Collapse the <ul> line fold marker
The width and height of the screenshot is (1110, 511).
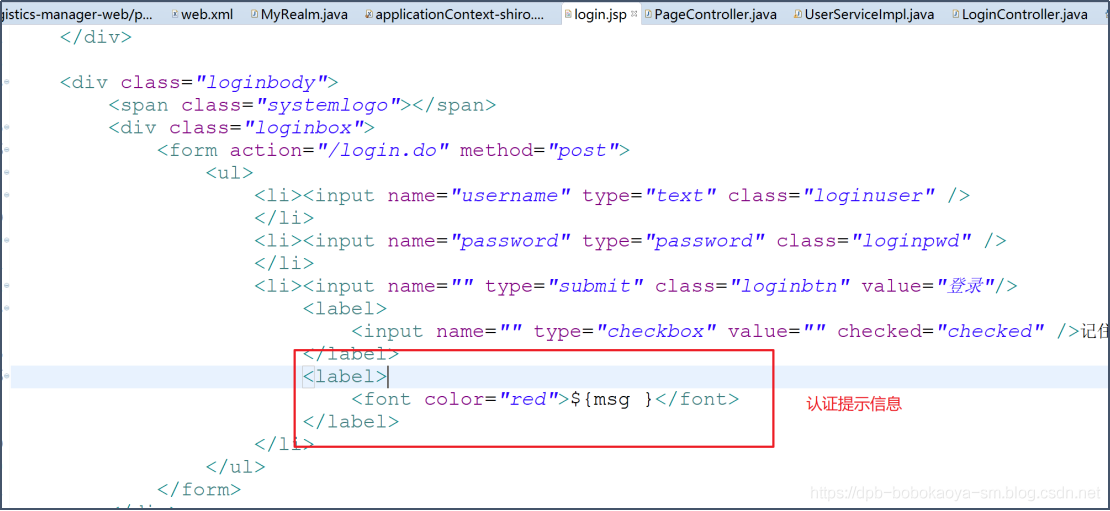[x=6, y=173]
